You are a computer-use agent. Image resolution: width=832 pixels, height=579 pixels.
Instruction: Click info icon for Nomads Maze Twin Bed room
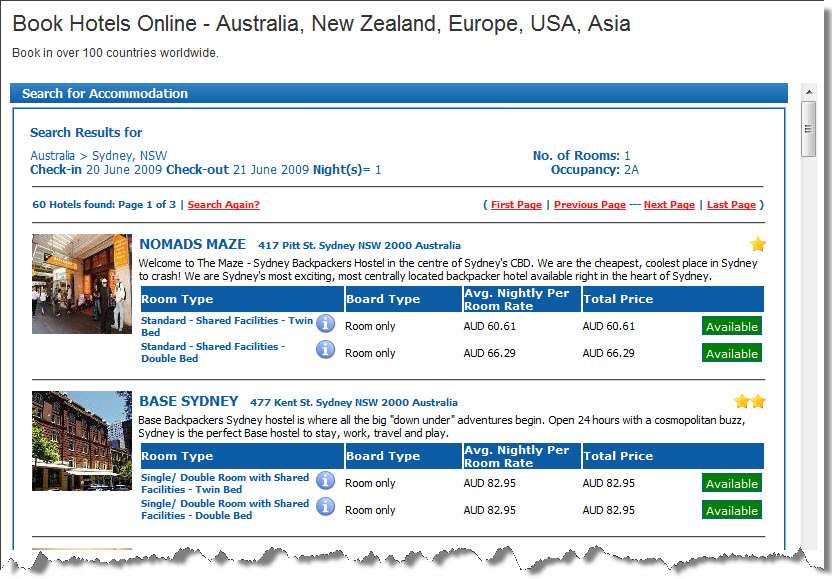tap(326, 323)
